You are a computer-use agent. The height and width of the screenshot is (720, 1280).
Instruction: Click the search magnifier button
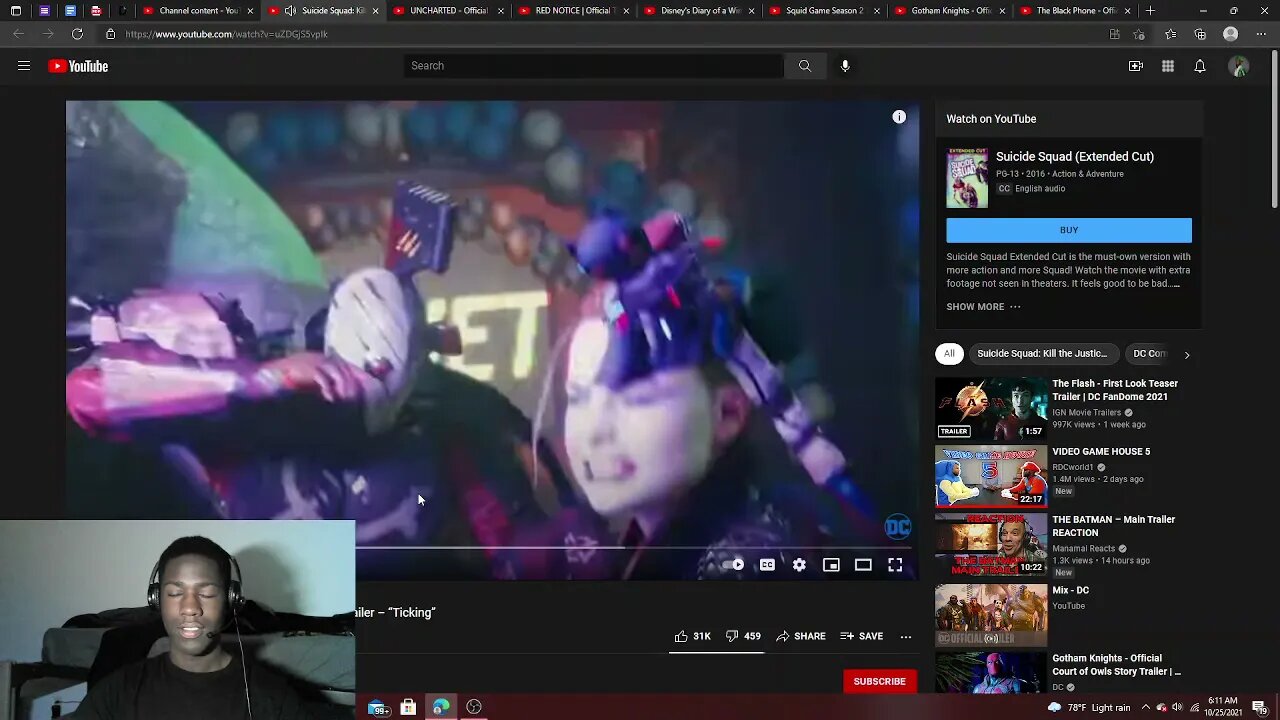tap(805, 66)
